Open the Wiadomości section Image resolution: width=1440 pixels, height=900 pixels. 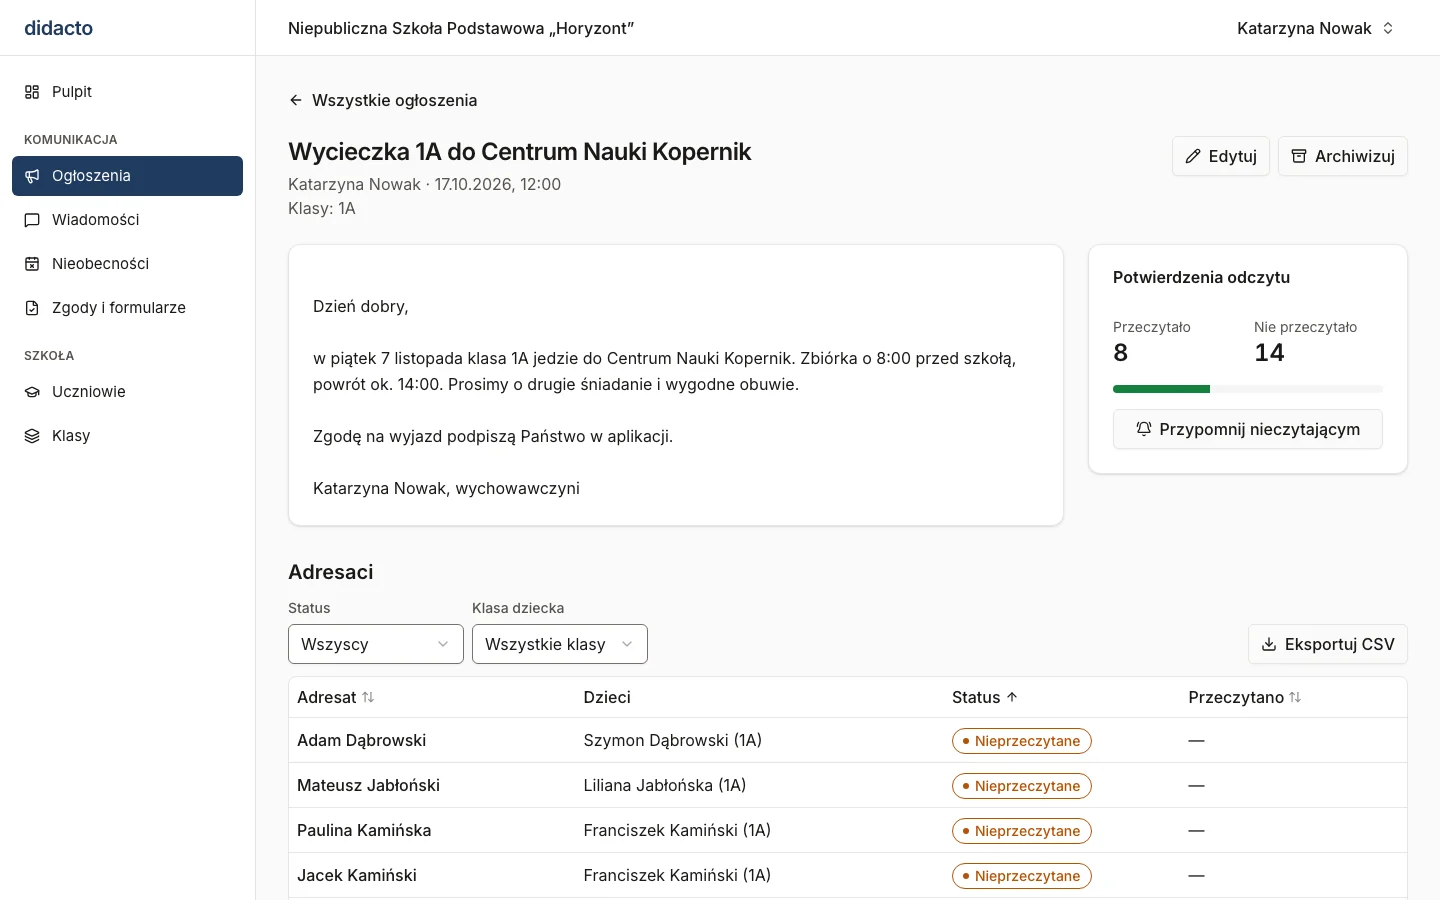click(x=128, y=220)
